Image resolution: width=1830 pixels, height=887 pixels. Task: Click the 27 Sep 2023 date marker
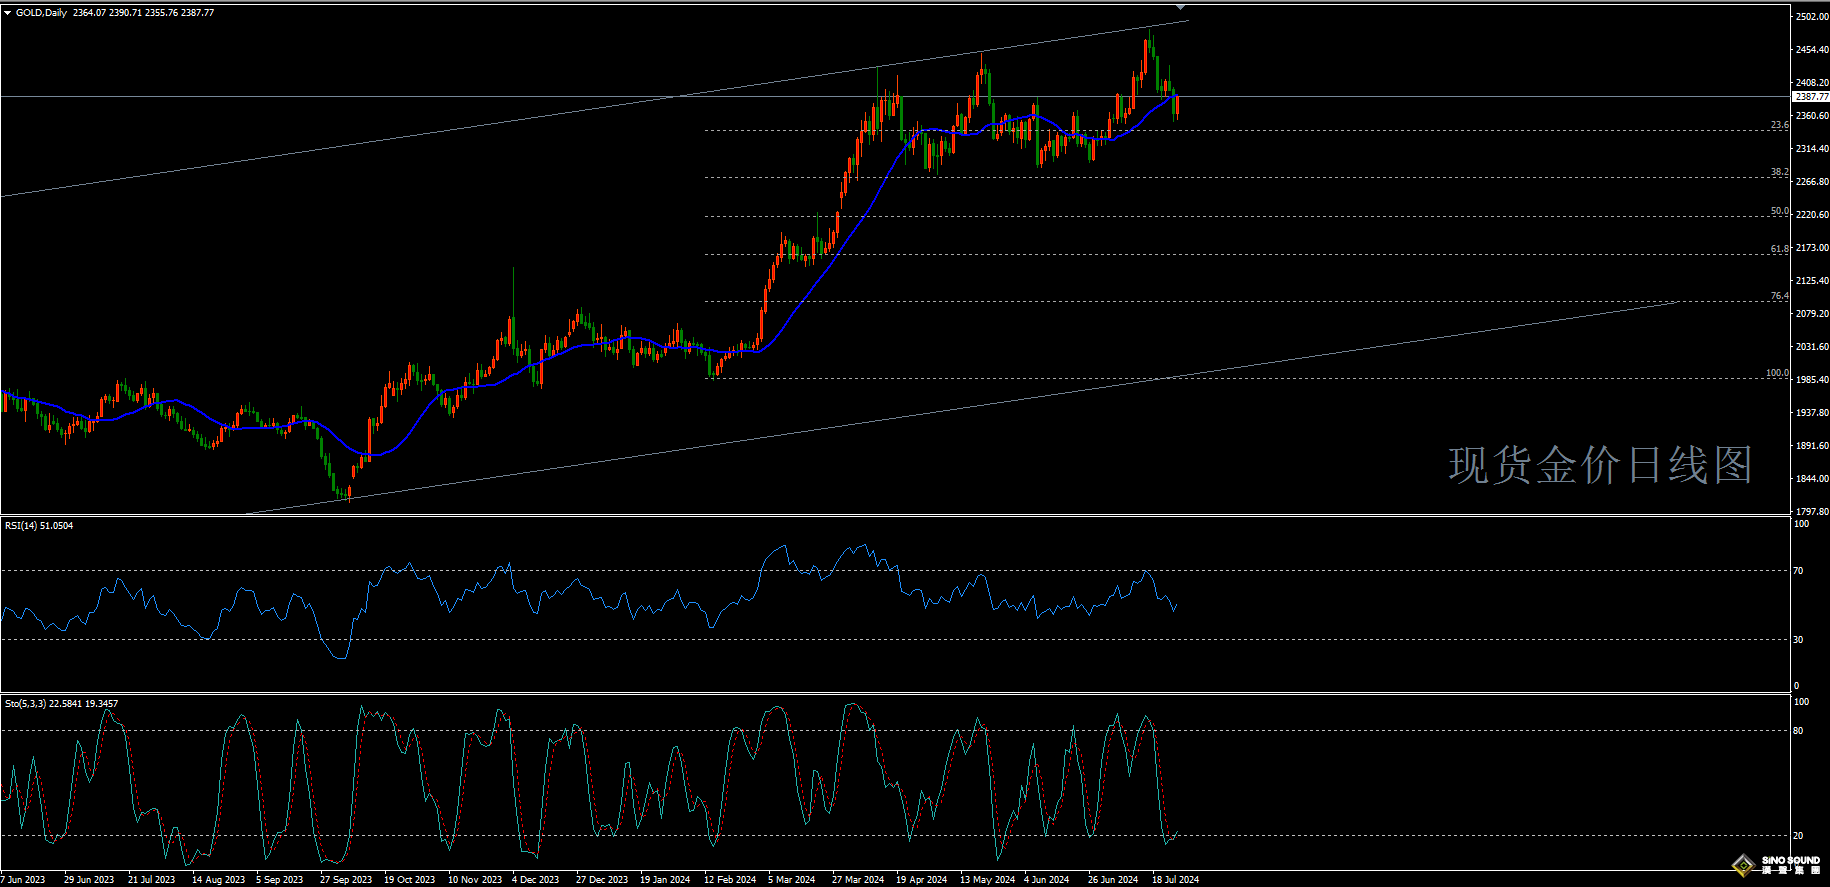(345, 880)
